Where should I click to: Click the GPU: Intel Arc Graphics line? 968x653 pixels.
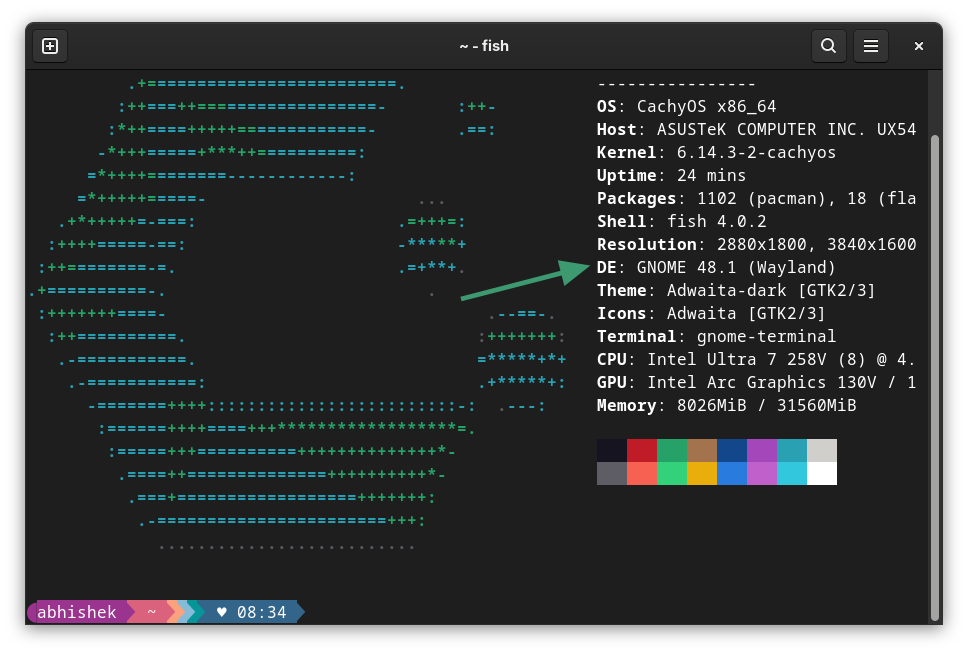756,383
